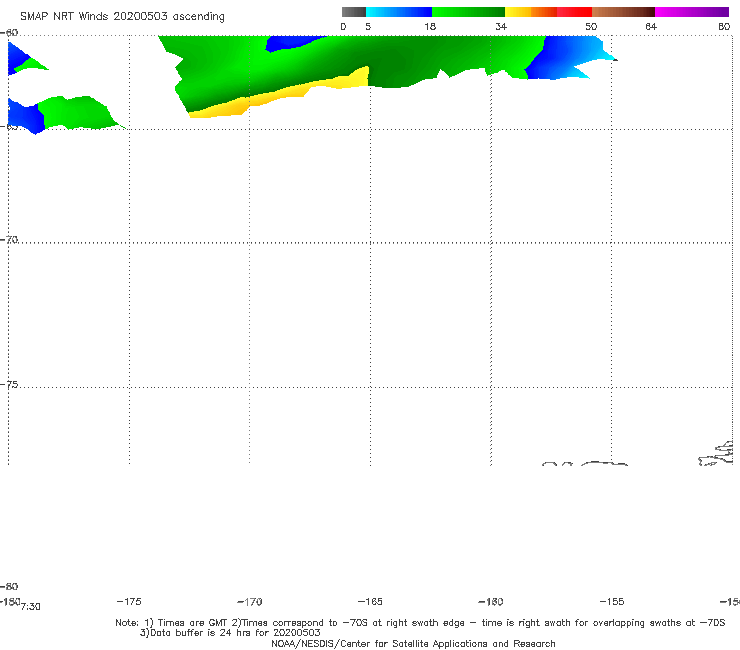Image resolution: width=740 pixels, height=650 pixels.
Task: Click the 7:30 swath time label
Action: coord(31,607)
